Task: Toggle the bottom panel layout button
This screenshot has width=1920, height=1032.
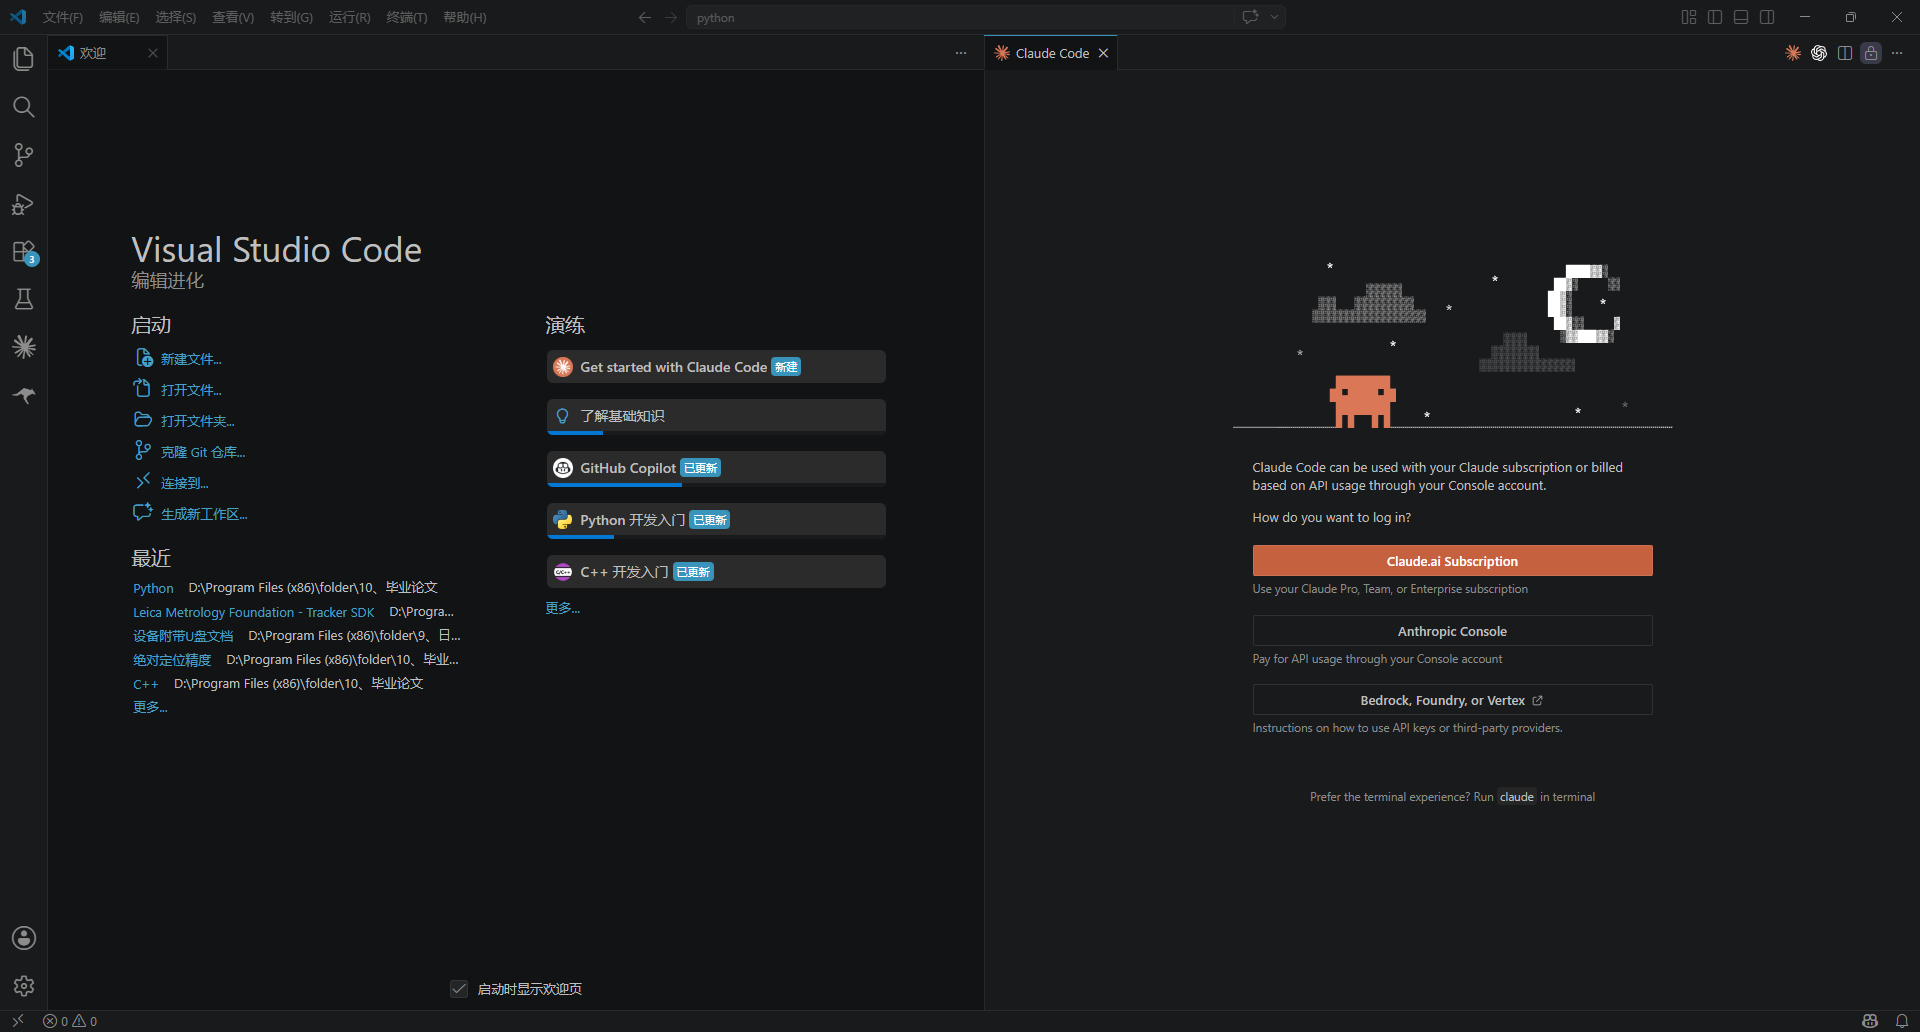Action: [x=1741, y=17]
